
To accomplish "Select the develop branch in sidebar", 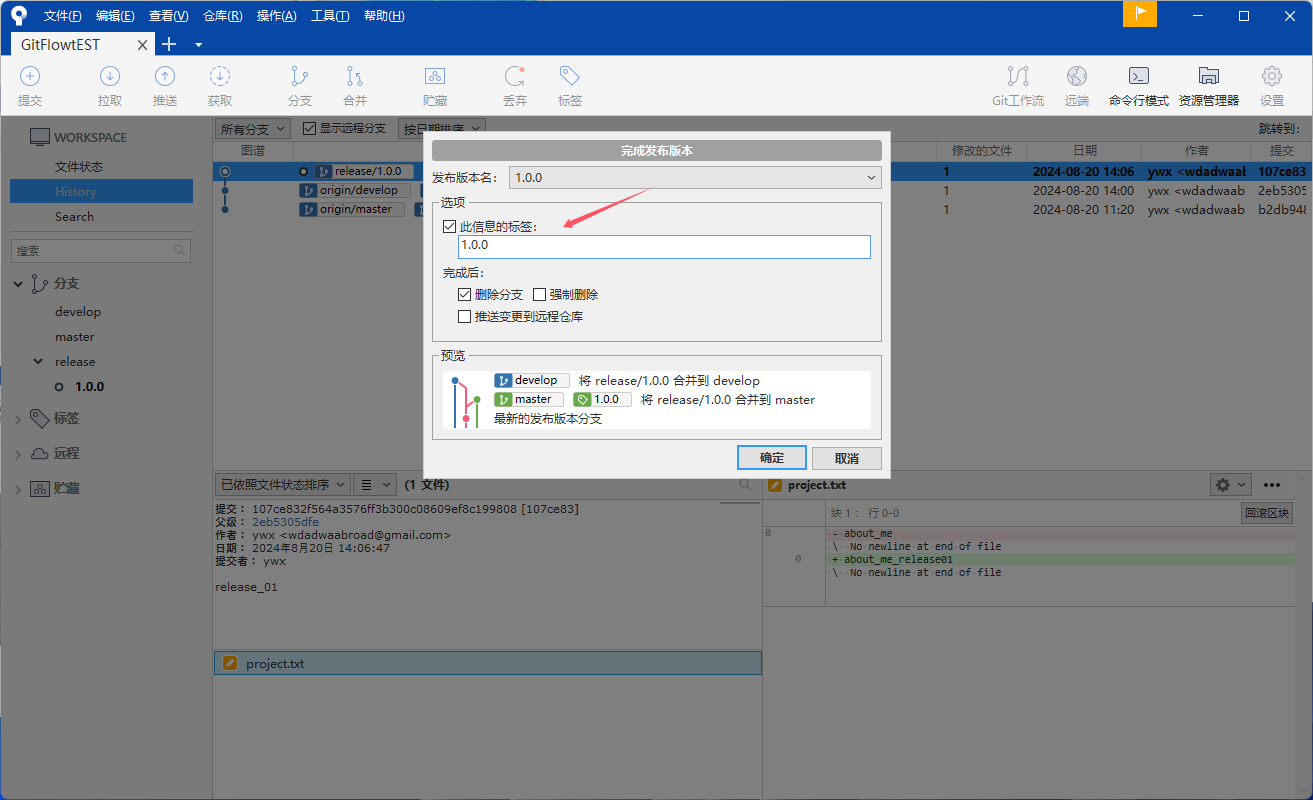I will tap(78, 312).
